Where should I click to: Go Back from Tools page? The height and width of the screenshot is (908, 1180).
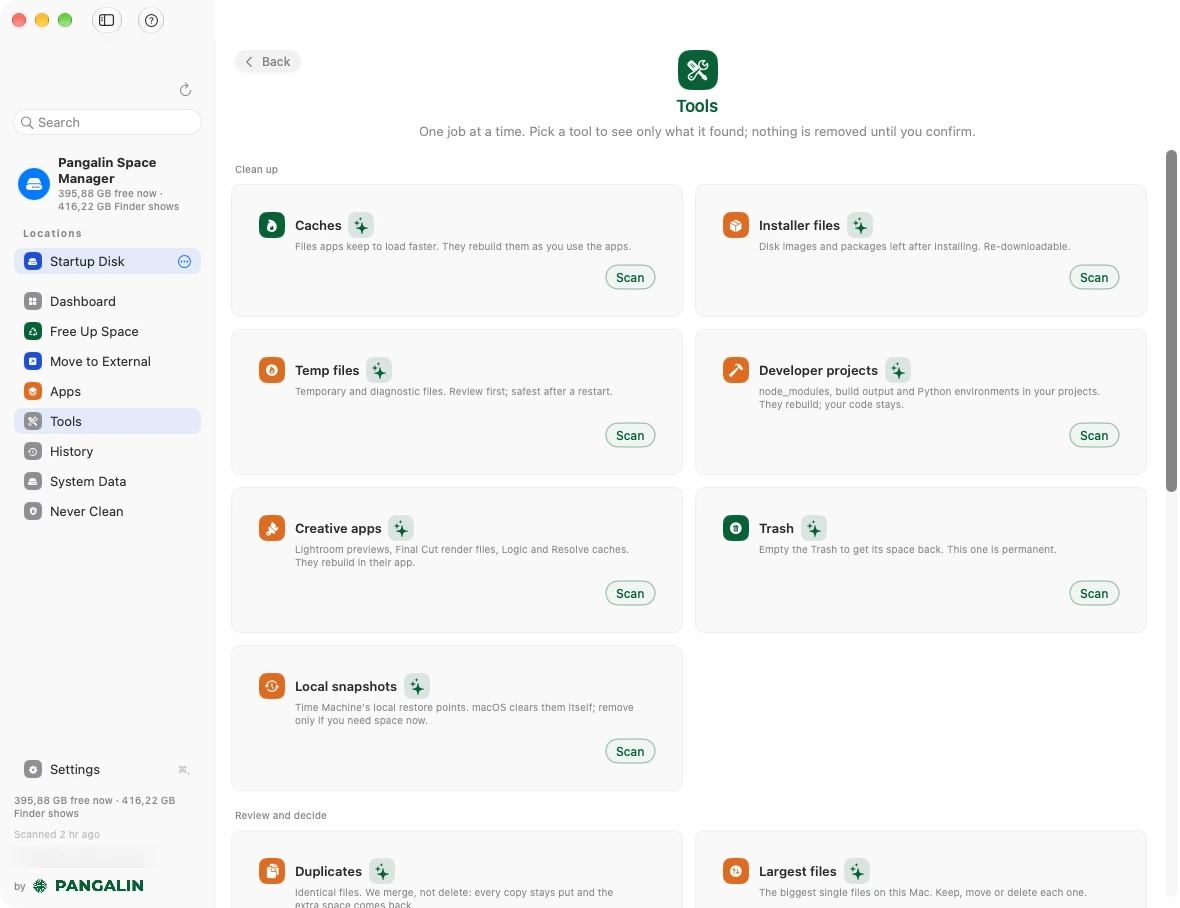268,62
